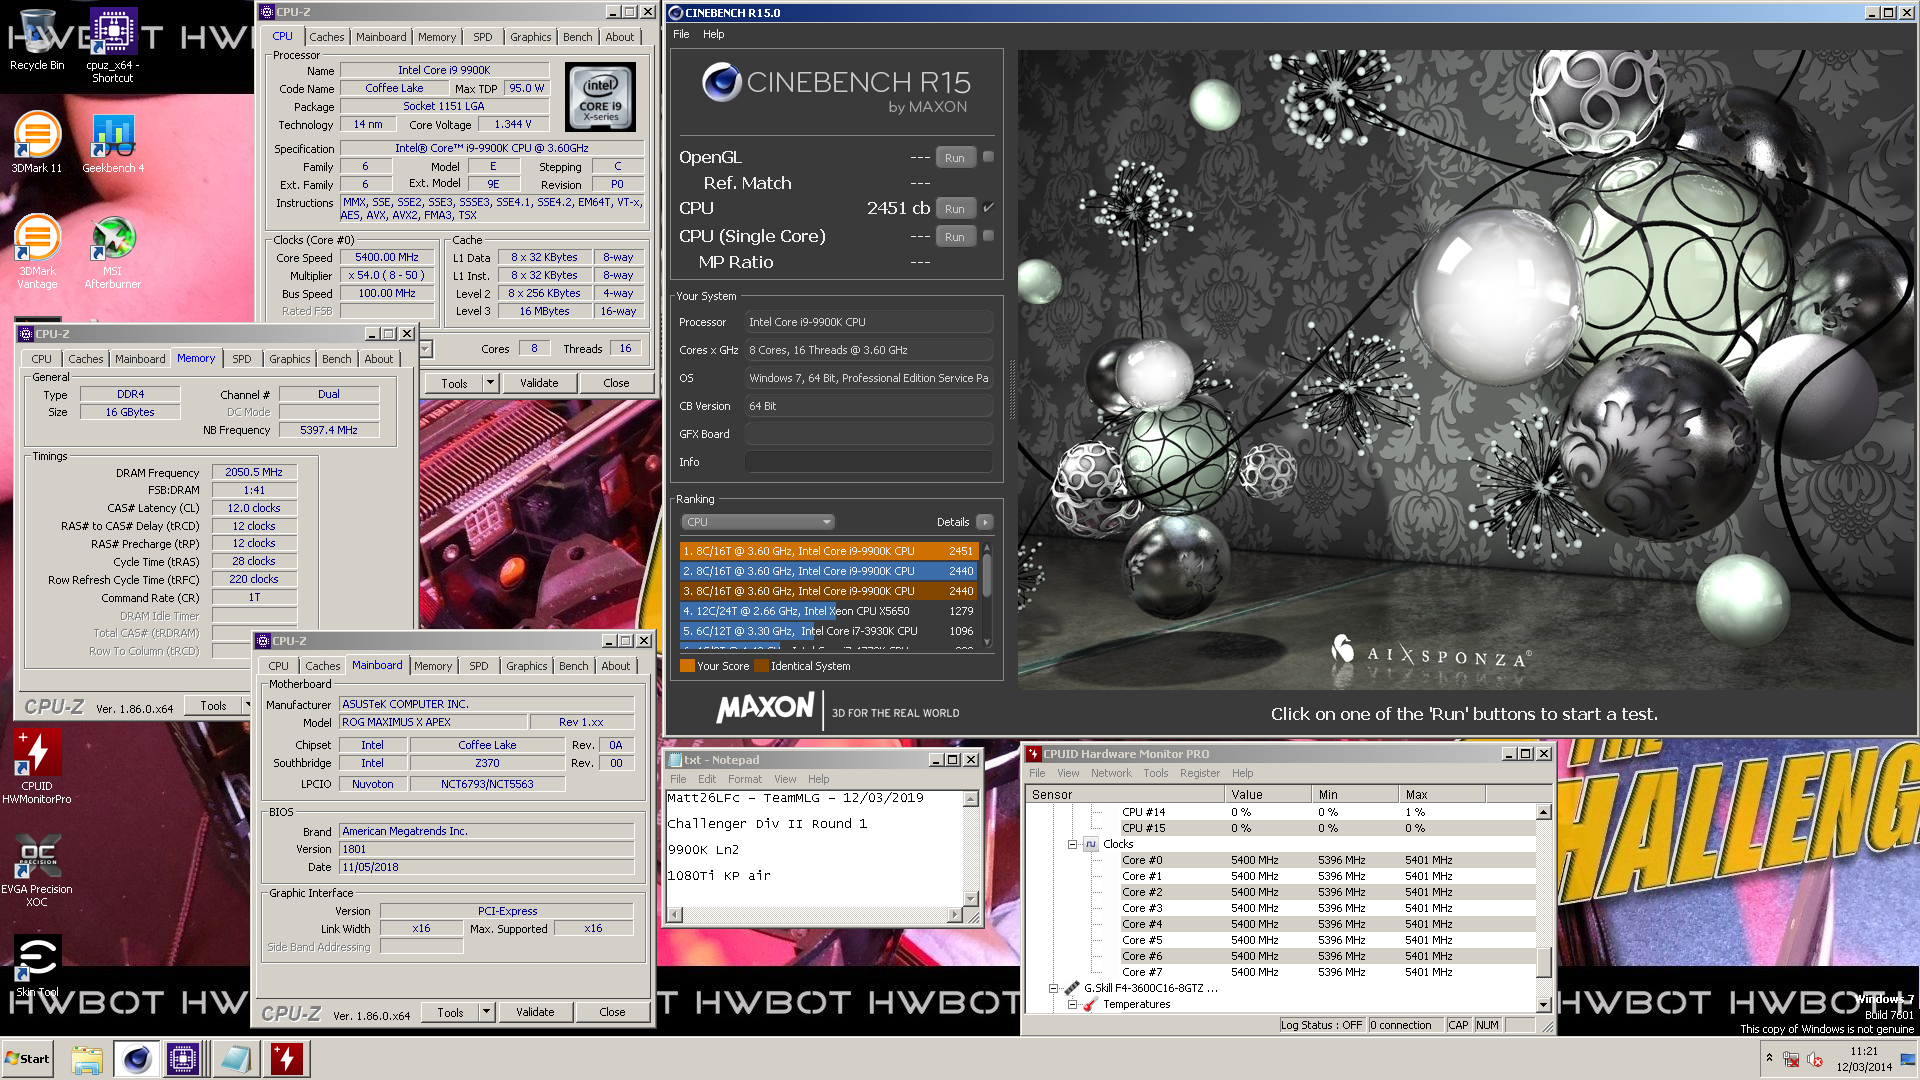Screen dimensions: 1920x1080
Task: Click the Info field in Cinebench
Action: pos(868,462)
